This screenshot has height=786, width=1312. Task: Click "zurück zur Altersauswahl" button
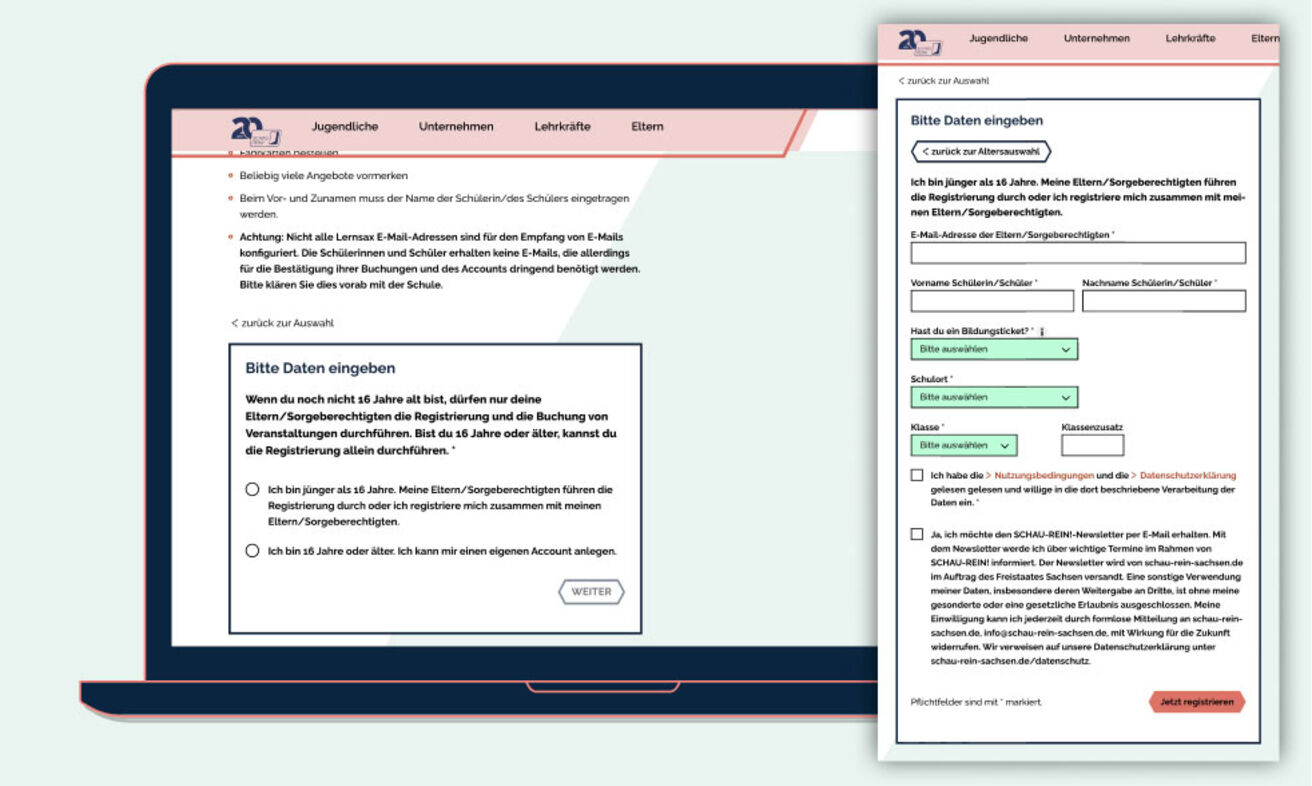click(x=980, y=152)
